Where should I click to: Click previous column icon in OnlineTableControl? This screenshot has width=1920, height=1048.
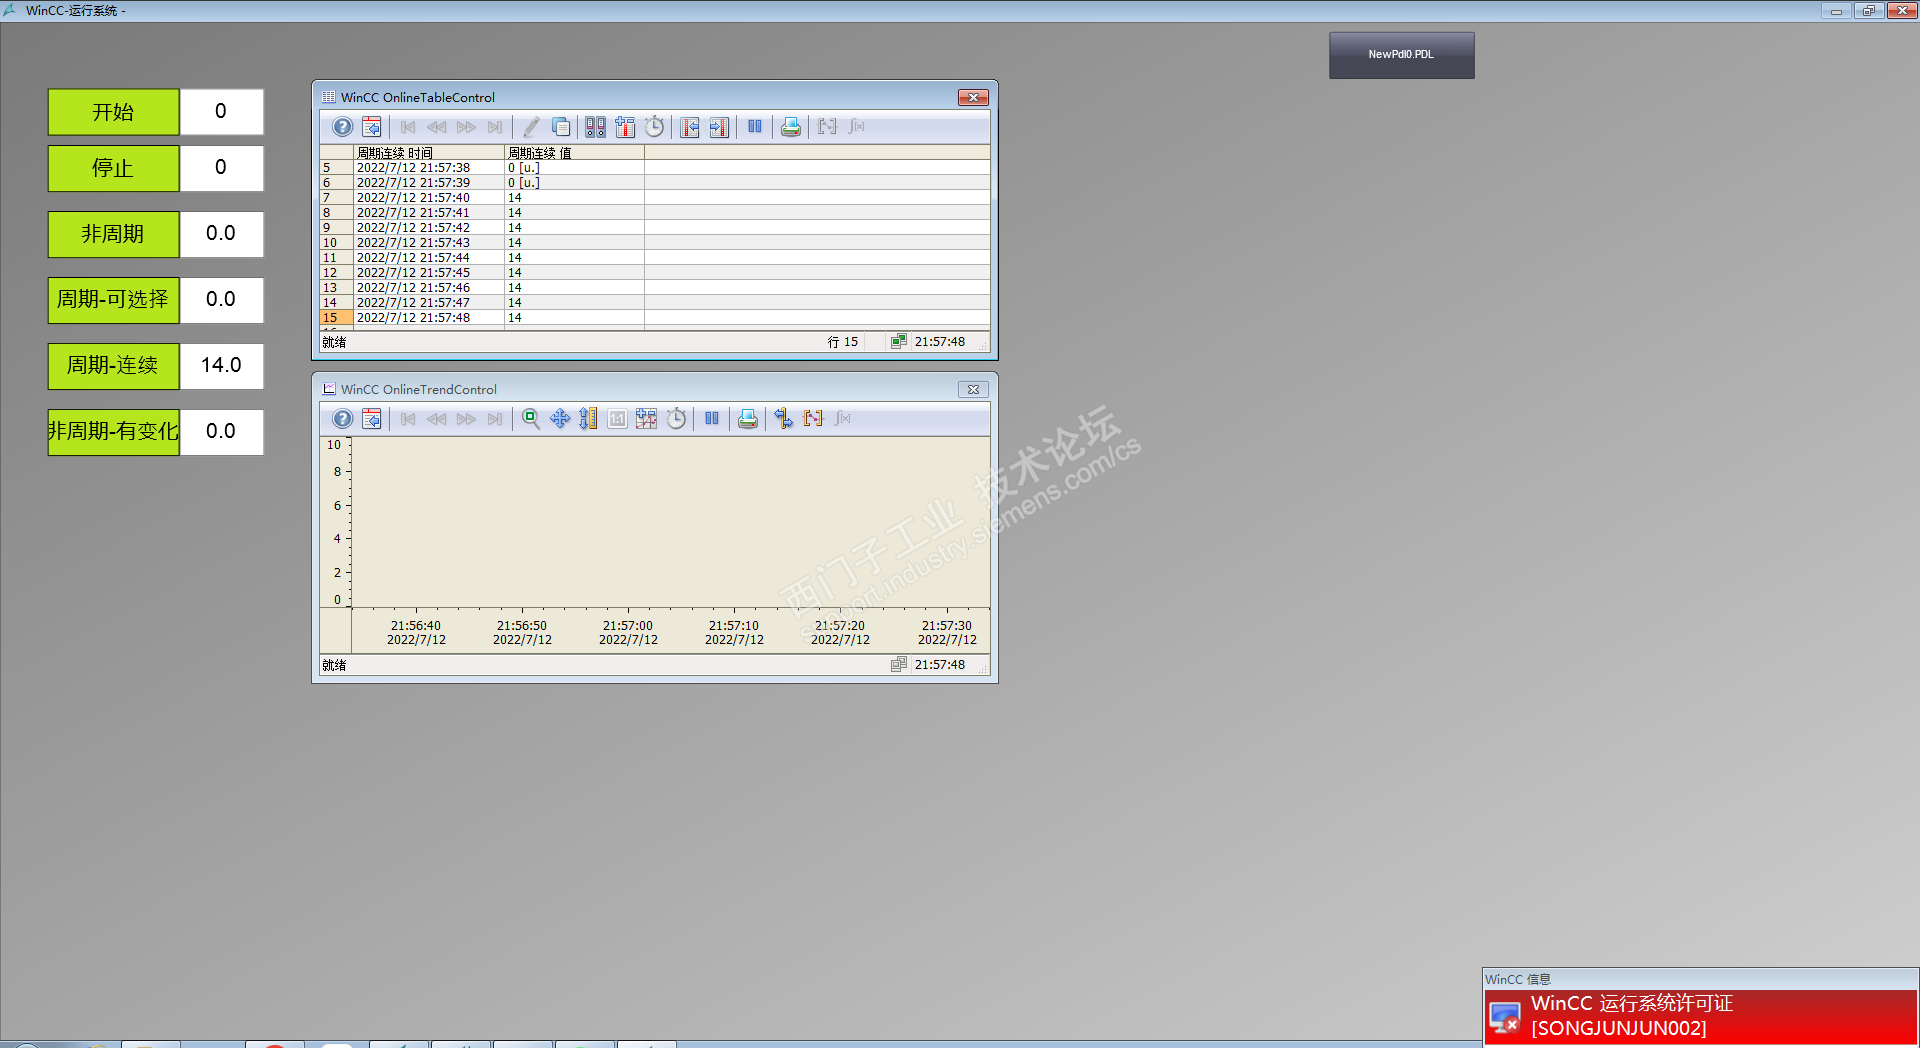pos(690,127)
